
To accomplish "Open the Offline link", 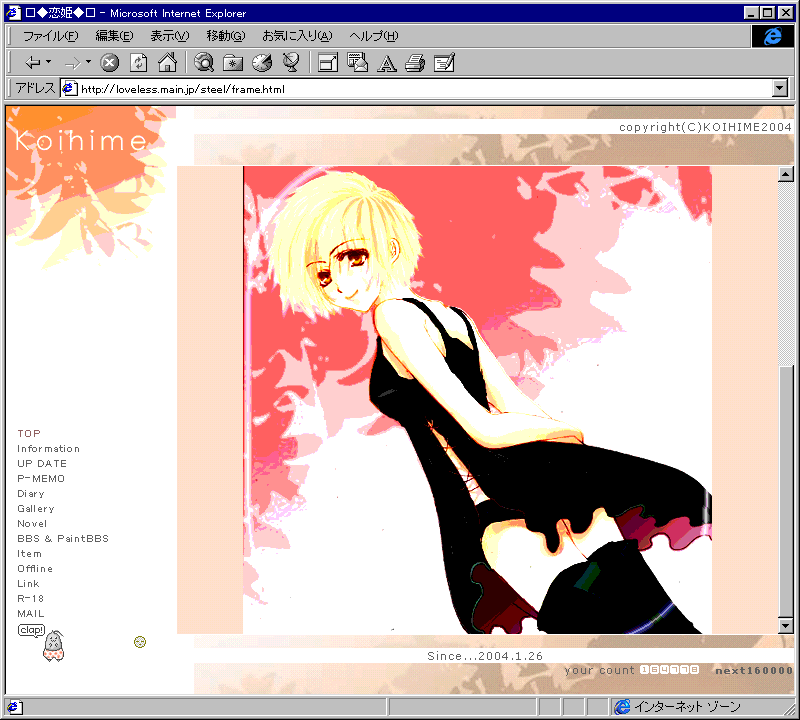I will [x=35, y=568].
